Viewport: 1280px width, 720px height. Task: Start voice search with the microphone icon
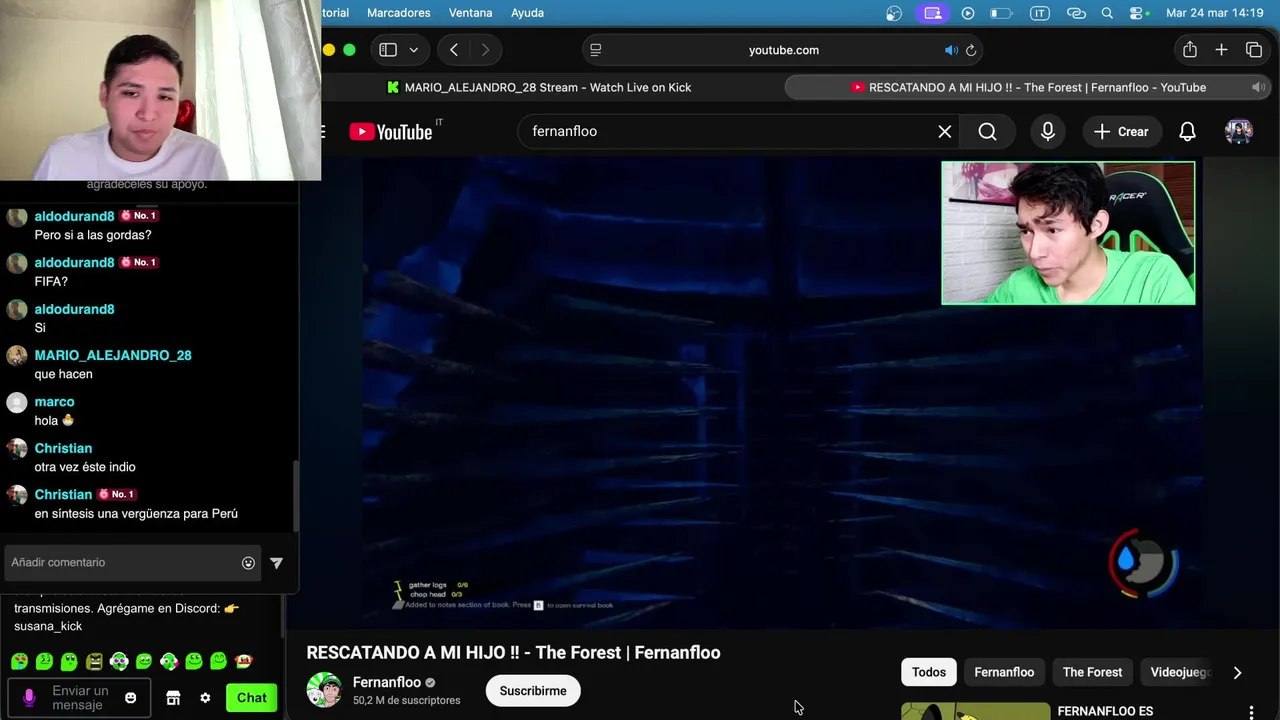pyautogui.click(x=1047, y=131)
